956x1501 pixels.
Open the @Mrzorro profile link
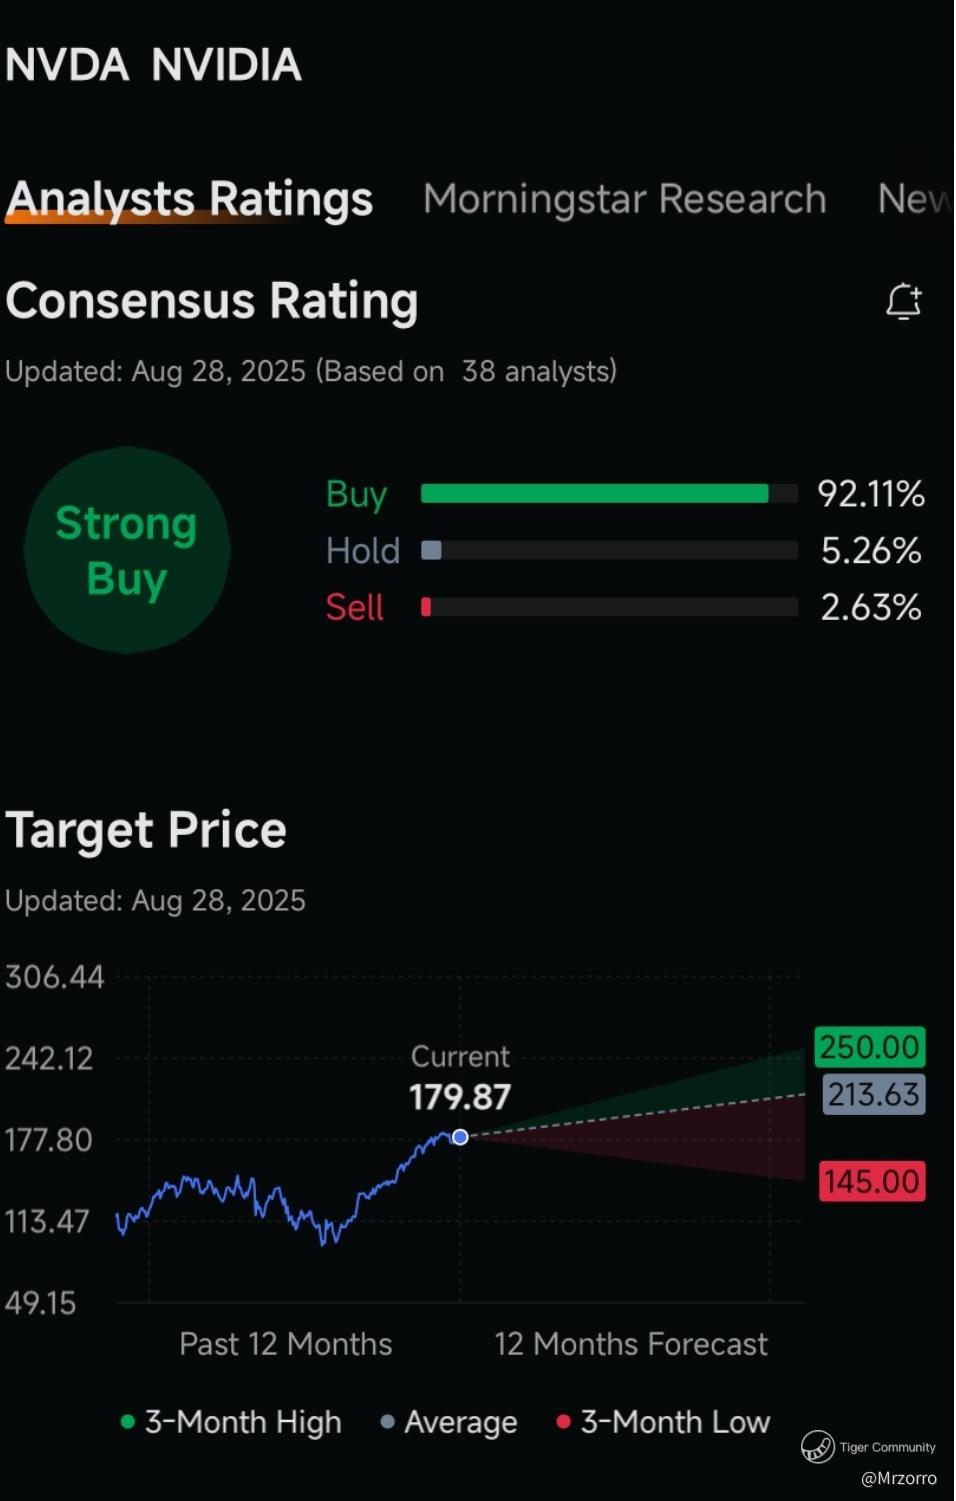click(898, 1478)
